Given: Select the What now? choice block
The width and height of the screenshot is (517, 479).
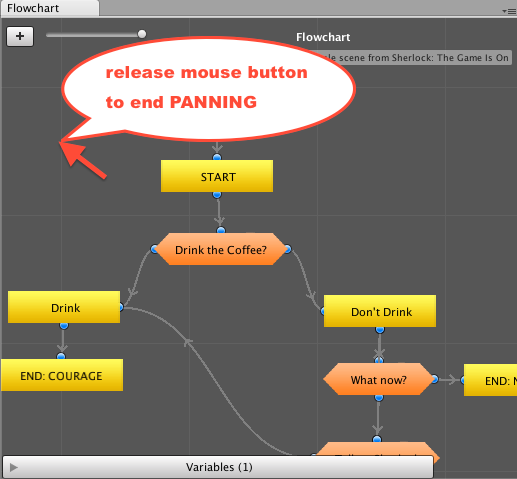Looking at the screenshot, I should pyautogui.click(x=378, y=379).
